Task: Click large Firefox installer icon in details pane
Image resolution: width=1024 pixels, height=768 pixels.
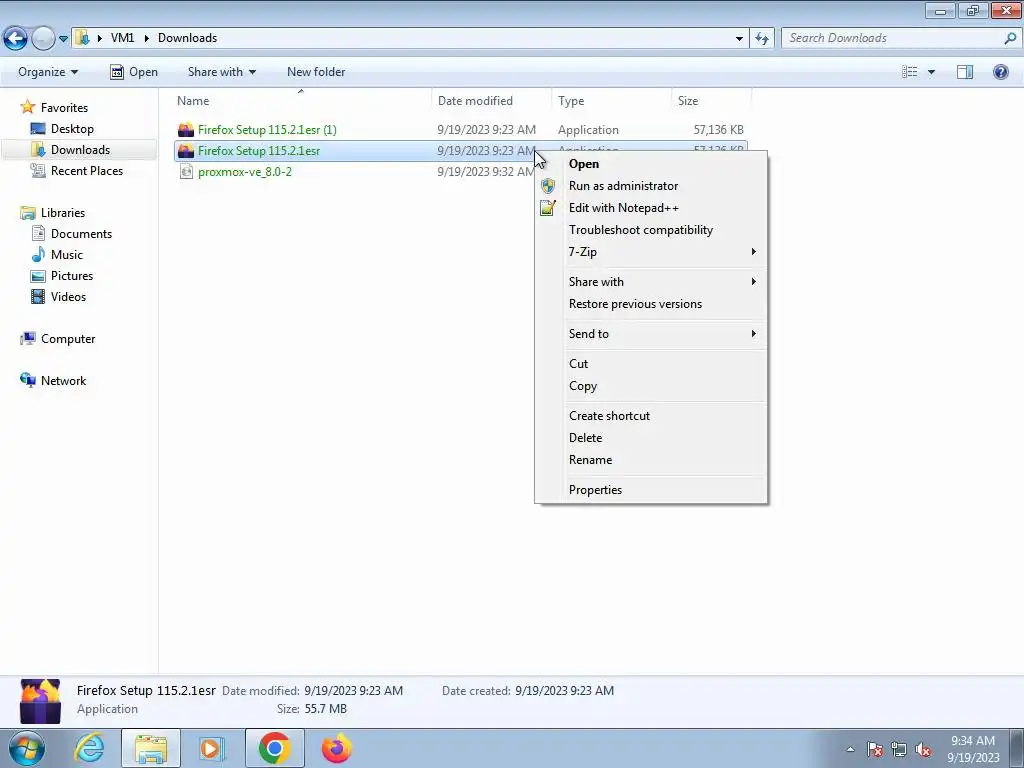Action: click(40, 701)
